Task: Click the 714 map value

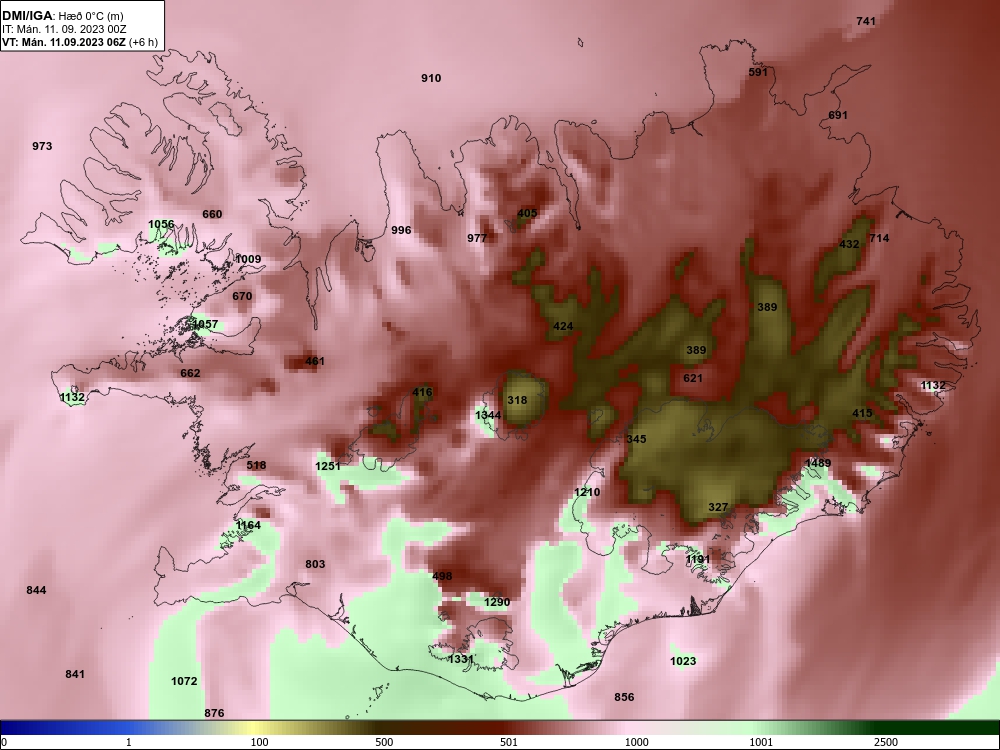Action: 879,239
